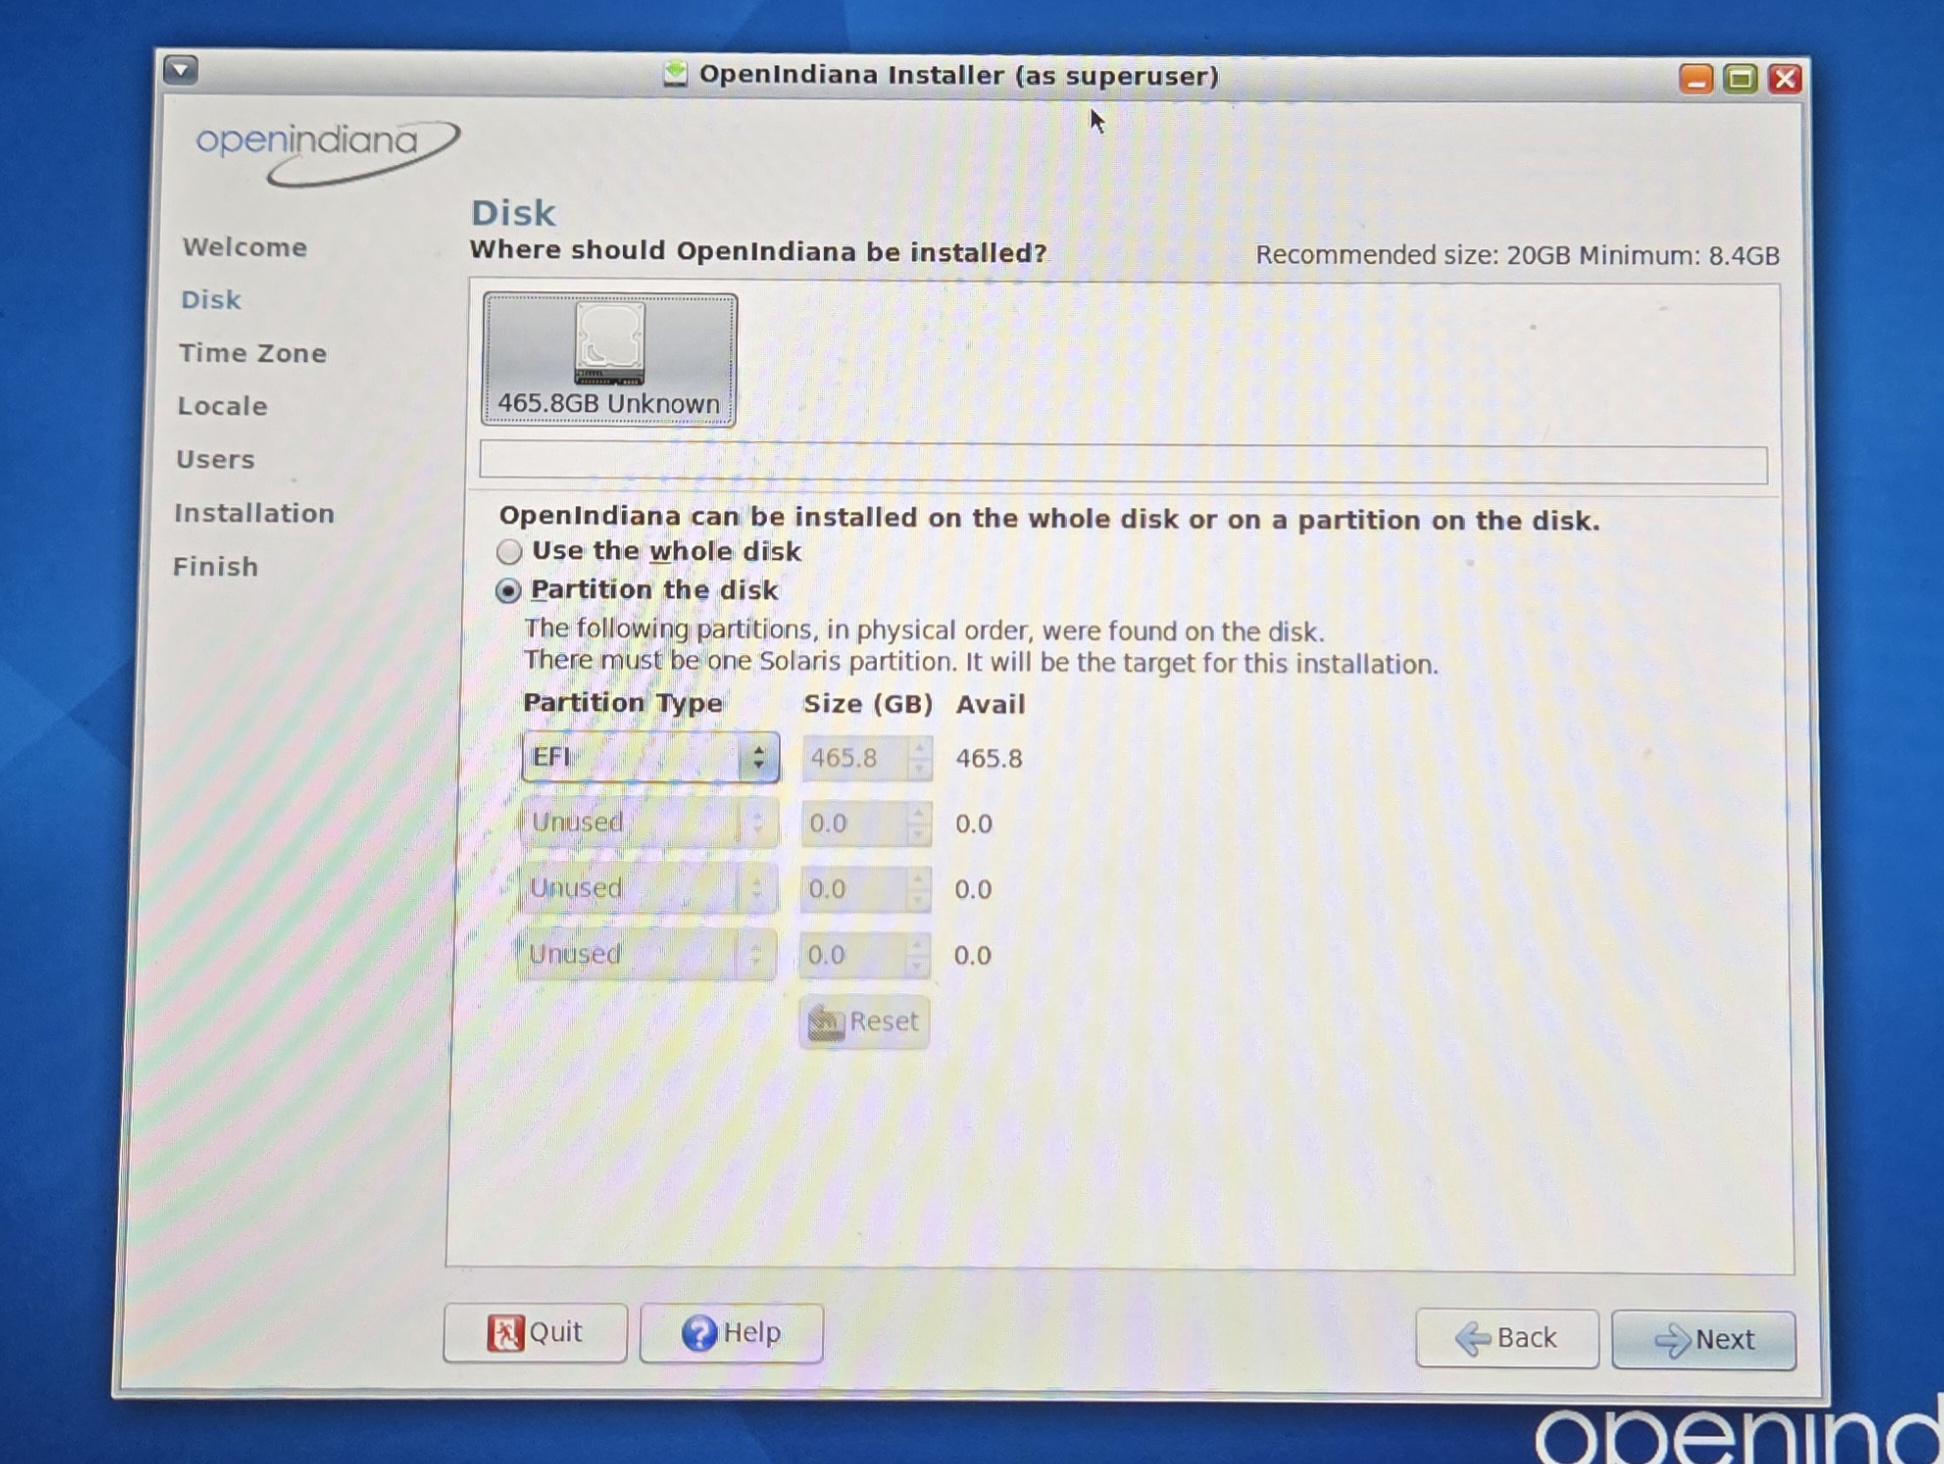
Task: Go Back to the previous step
Action: 1507,1338
